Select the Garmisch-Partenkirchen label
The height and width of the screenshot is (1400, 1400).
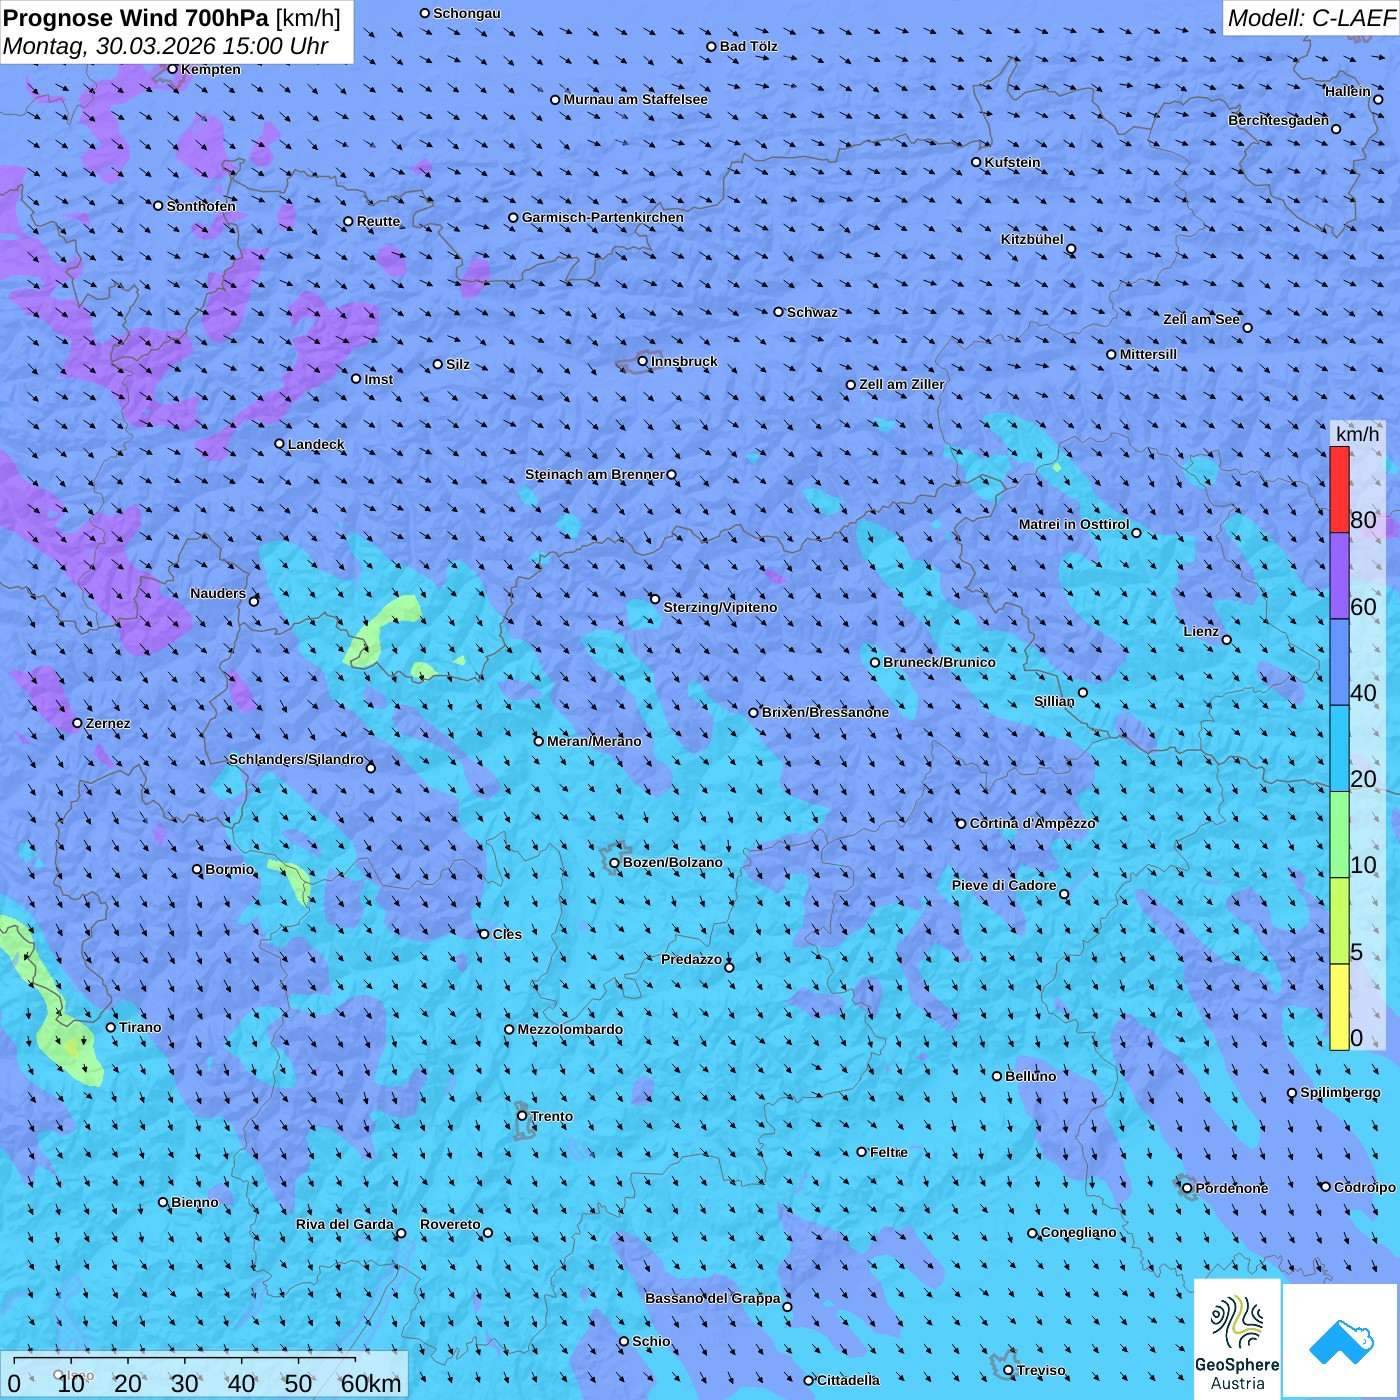pyautogui.click(x=603, y=217)
